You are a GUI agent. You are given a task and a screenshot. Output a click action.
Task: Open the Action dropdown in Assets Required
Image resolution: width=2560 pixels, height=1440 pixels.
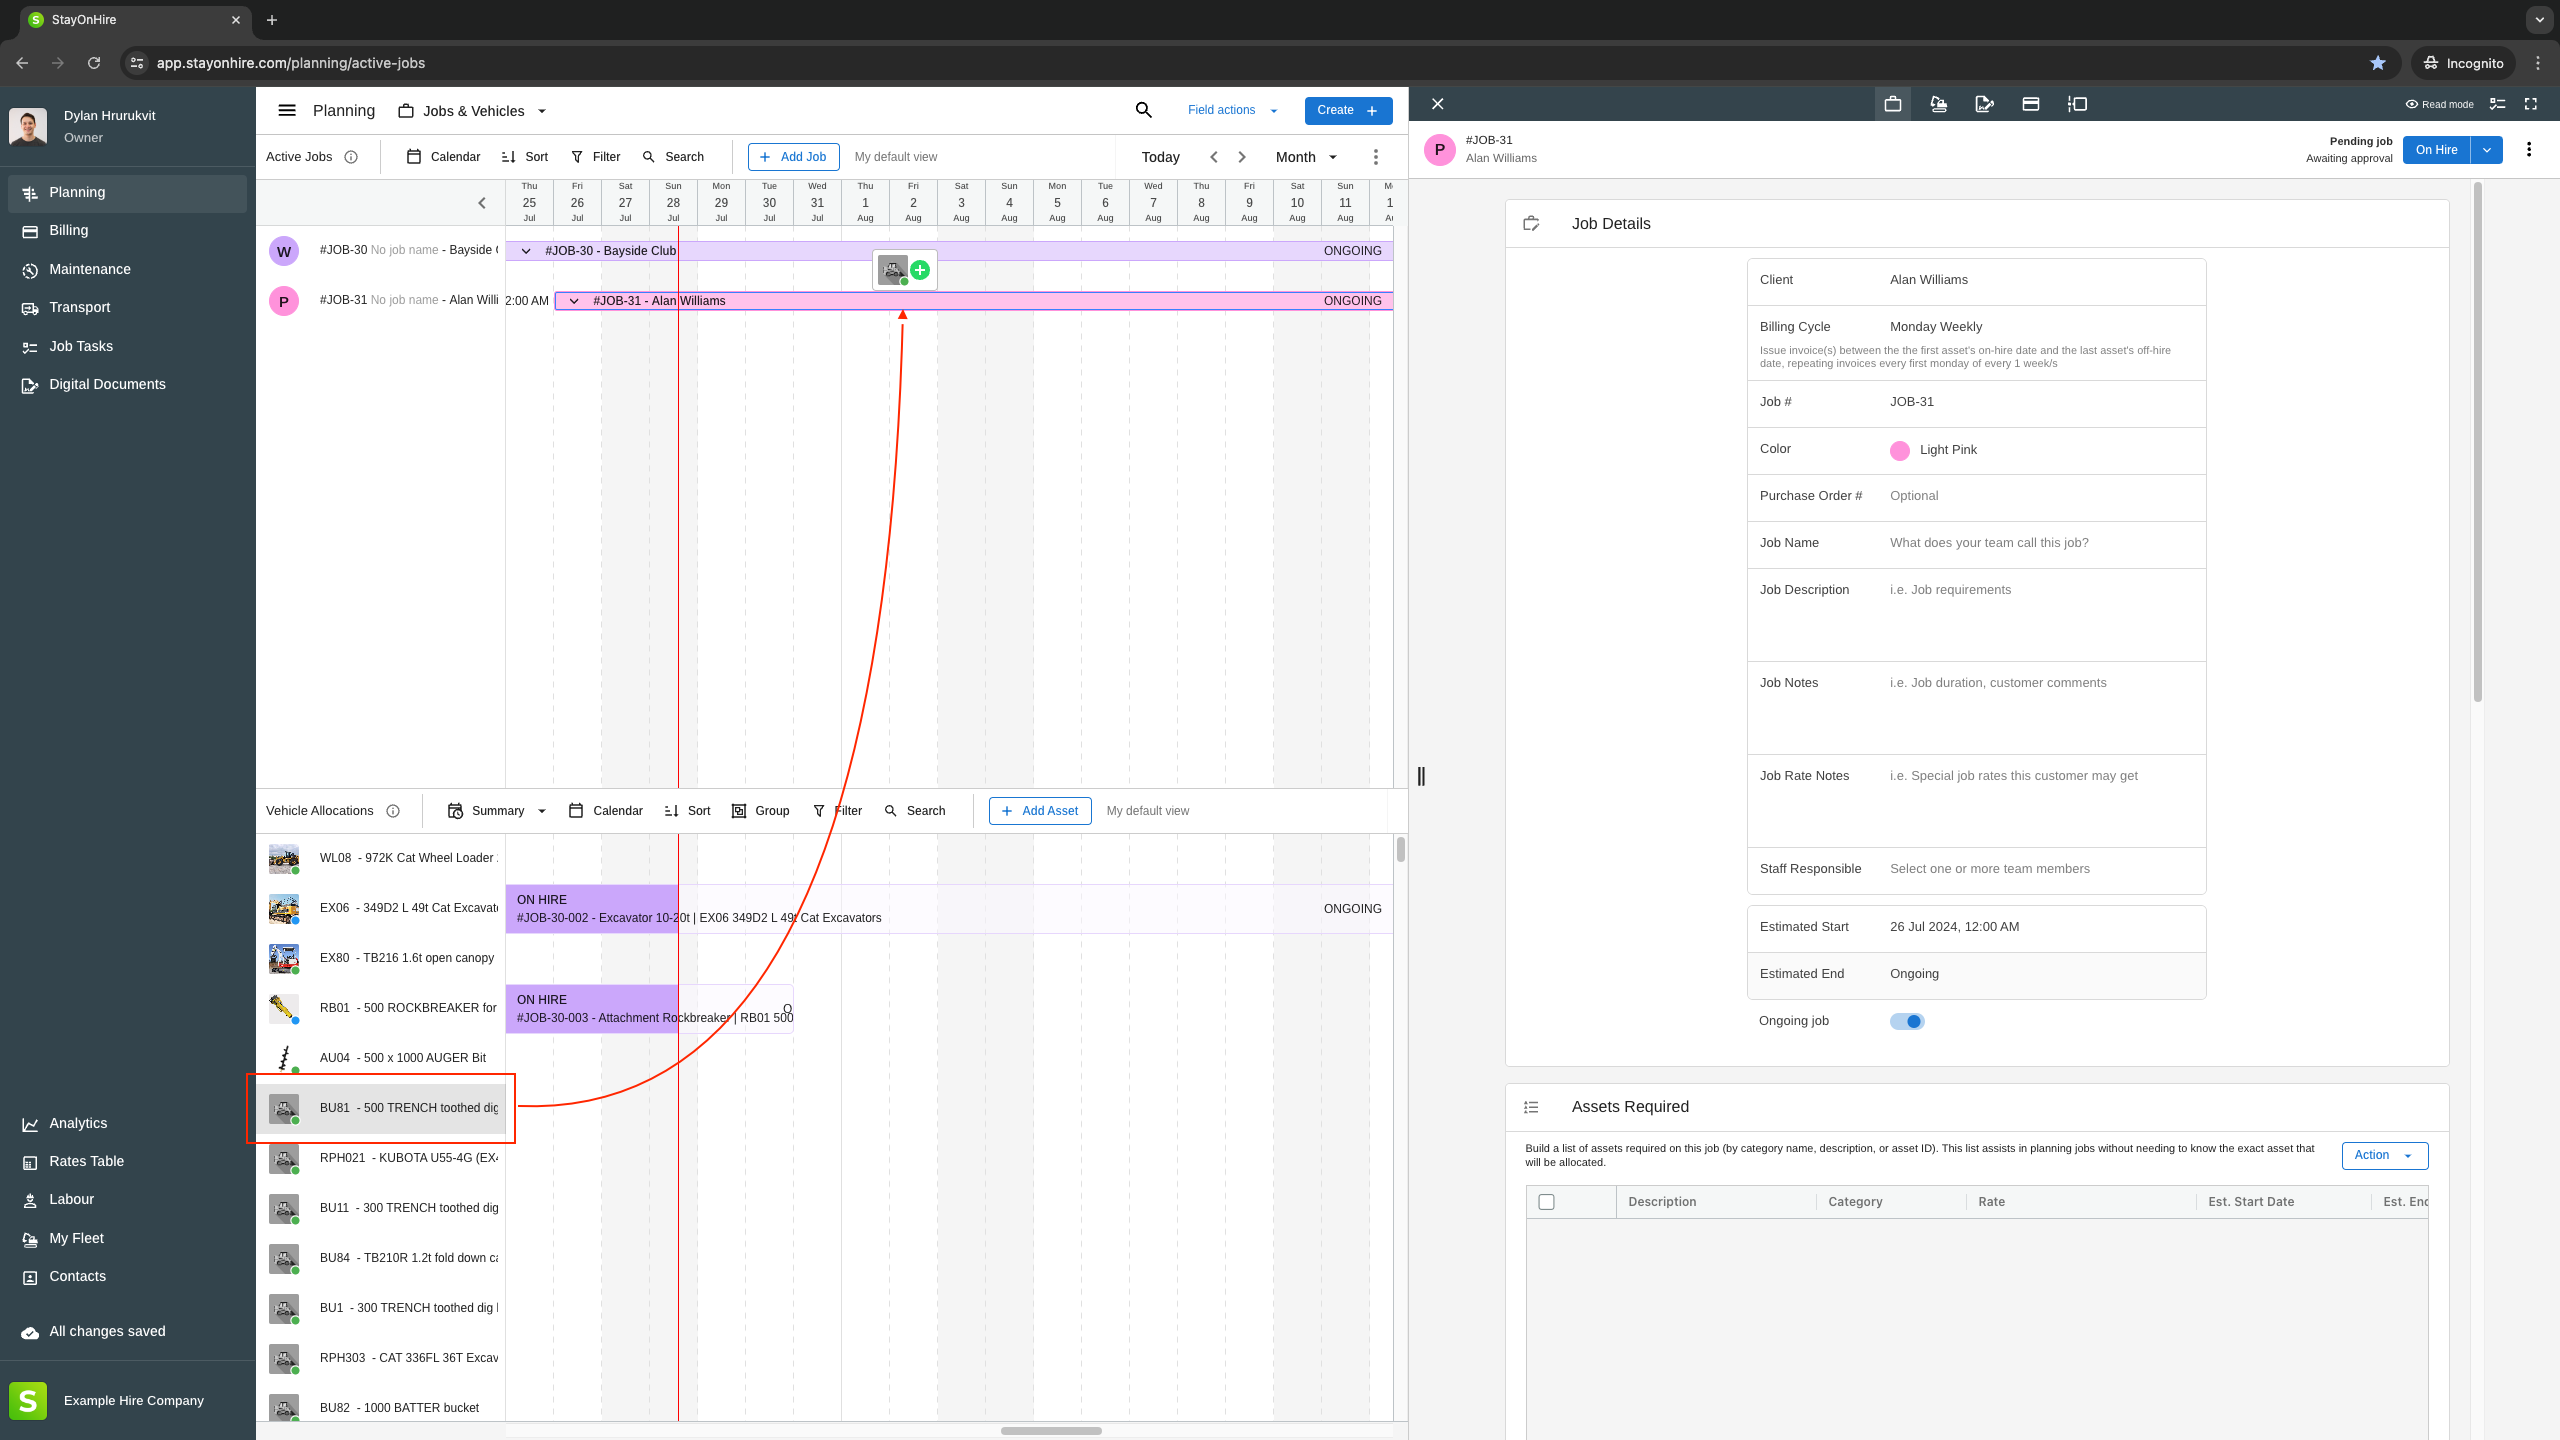[x=2384, y=1155]
